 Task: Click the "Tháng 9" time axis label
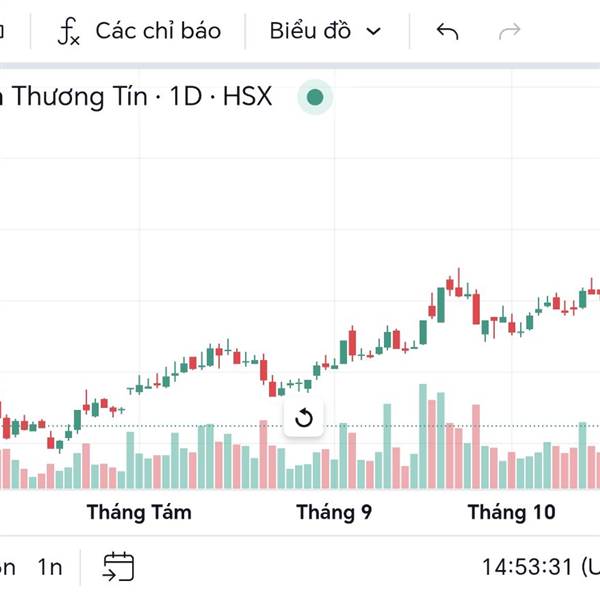coord(334,513)
